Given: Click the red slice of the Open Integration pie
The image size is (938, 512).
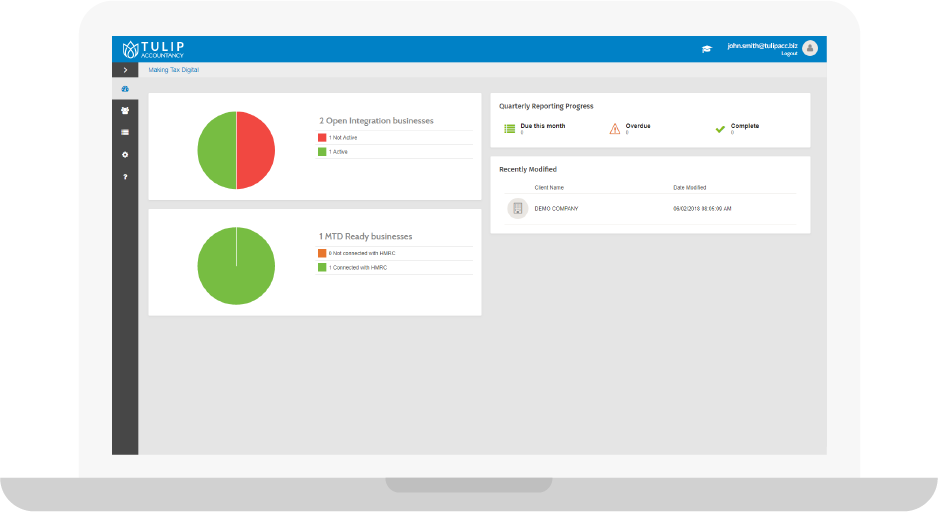Looking at the screenshot, I should pyautogui.click(x=256, y=150).
